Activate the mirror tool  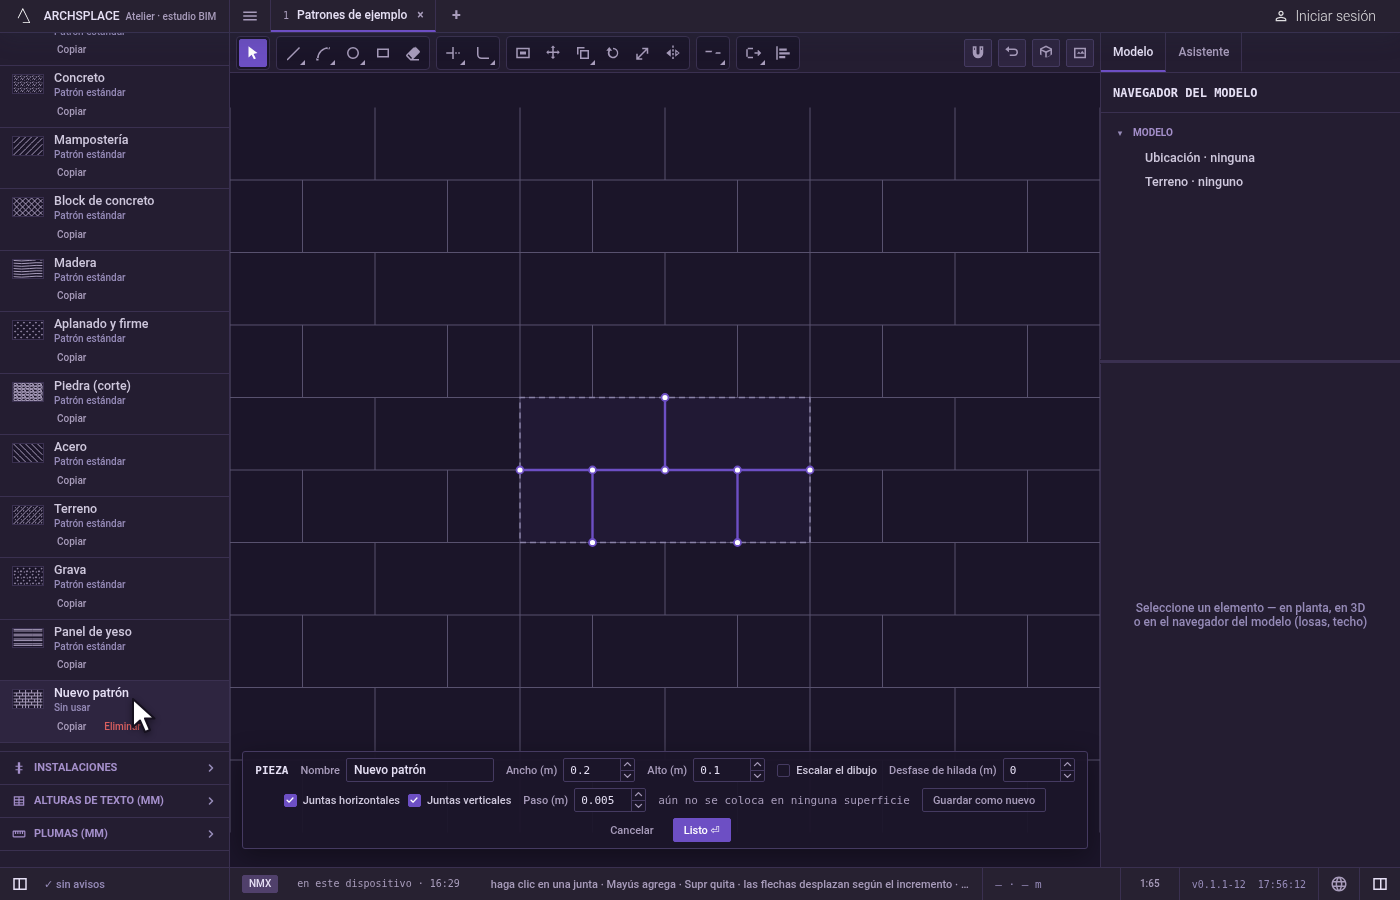[673, 53]
